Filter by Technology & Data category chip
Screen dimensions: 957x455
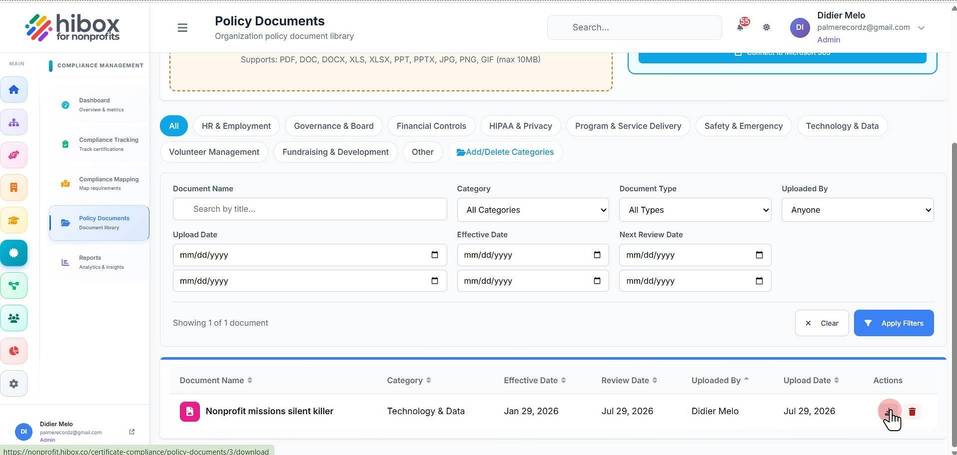[842, 126]
